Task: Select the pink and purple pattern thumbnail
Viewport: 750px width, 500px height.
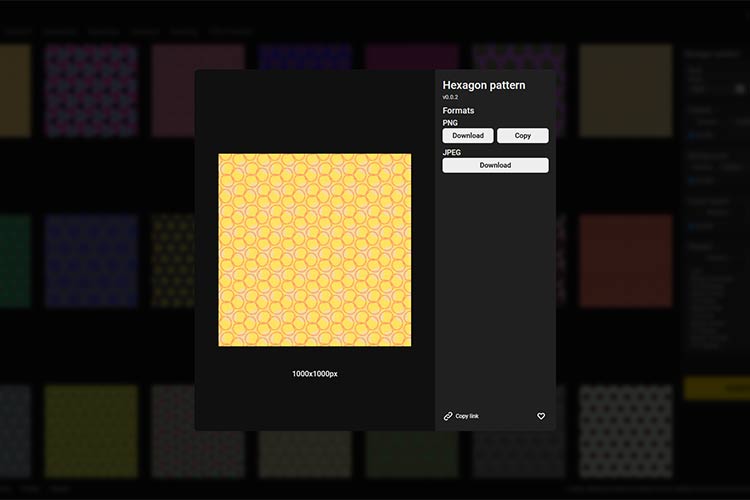Action: tap(91, 90)
